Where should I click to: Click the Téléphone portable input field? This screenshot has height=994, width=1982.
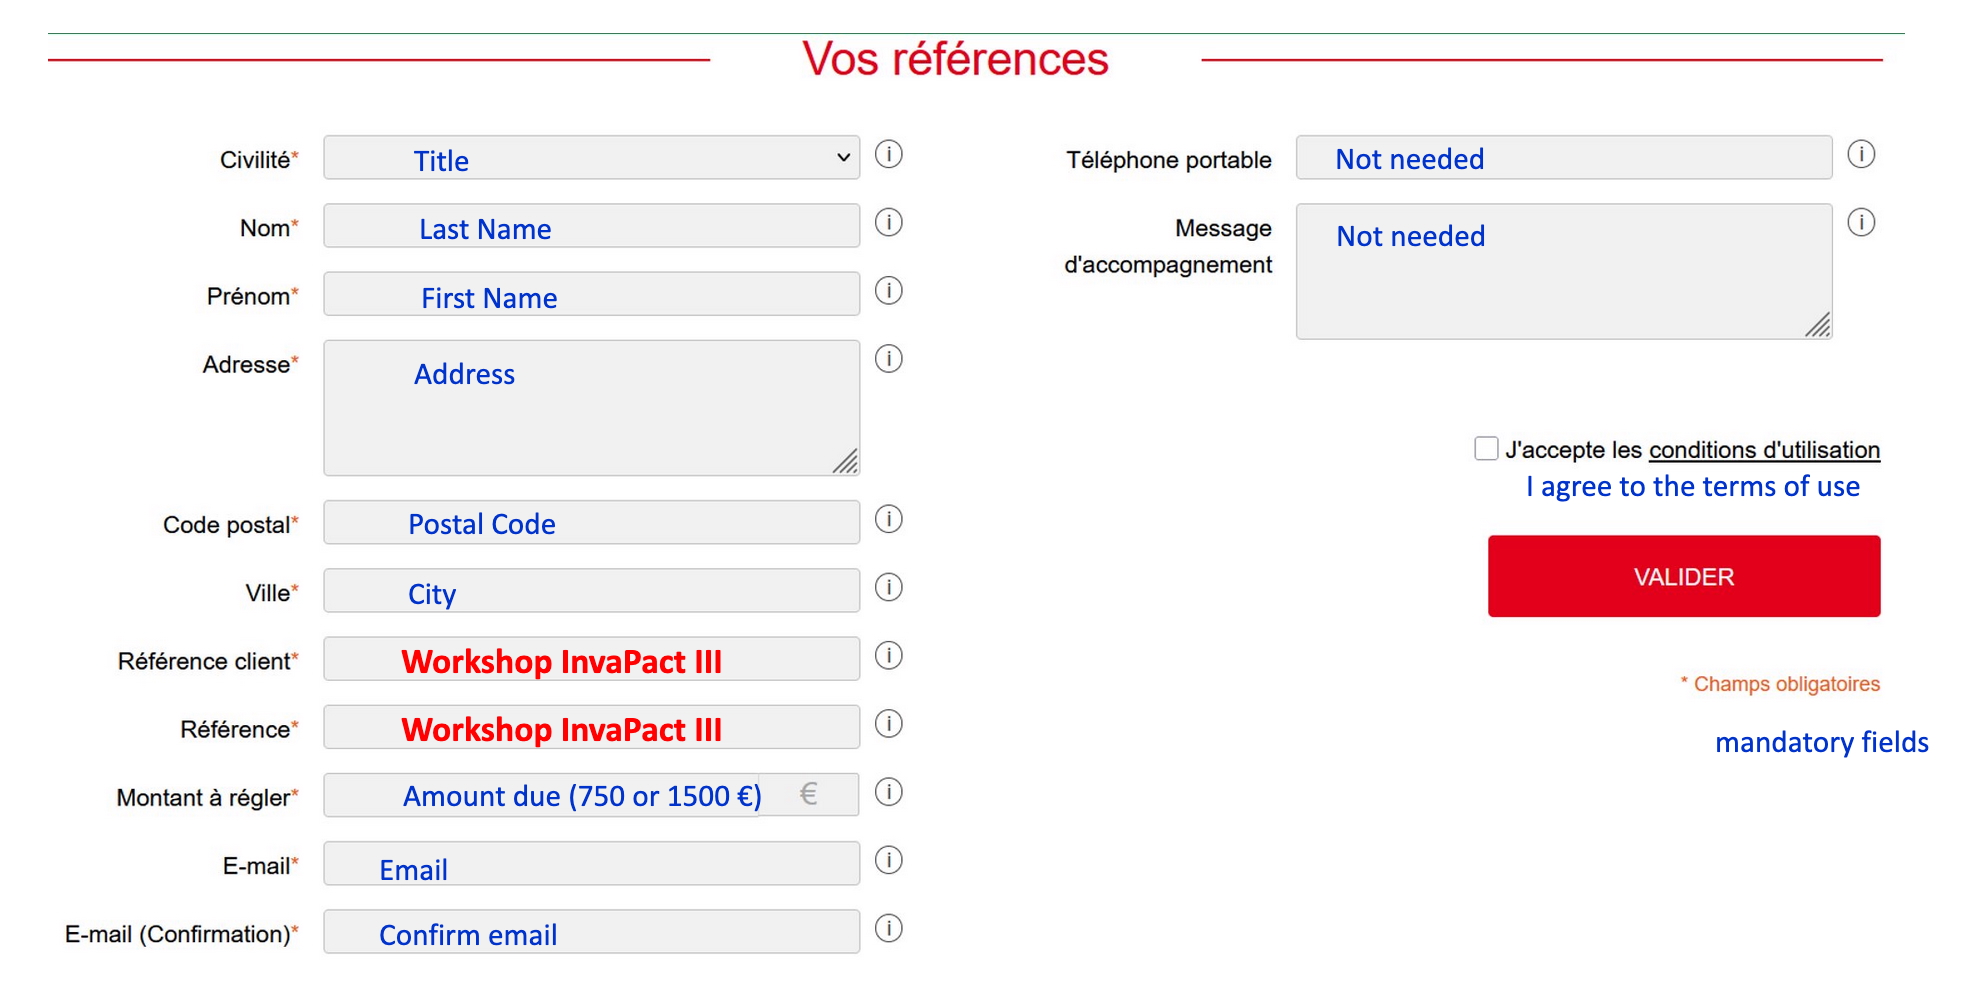click(1563, 158)
